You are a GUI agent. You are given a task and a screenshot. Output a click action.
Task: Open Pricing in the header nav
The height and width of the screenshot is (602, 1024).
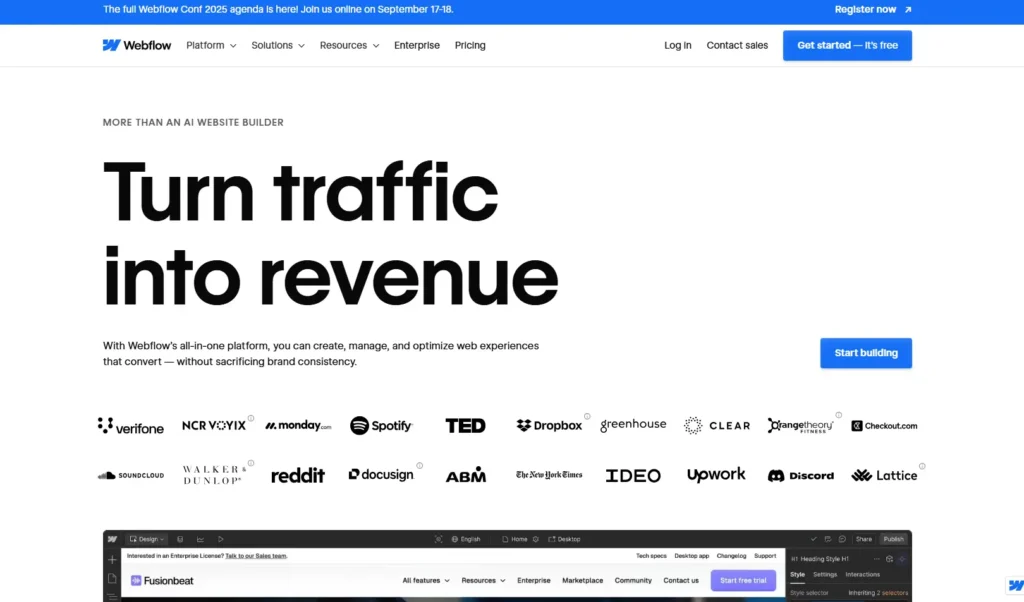(470, 46)
